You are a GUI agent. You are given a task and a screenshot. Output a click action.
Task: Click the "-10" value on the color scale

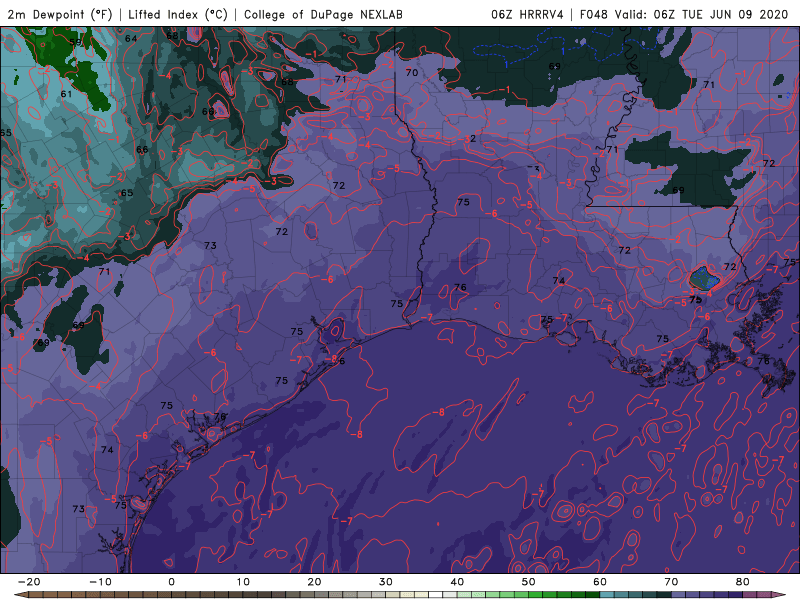[100, 582]
